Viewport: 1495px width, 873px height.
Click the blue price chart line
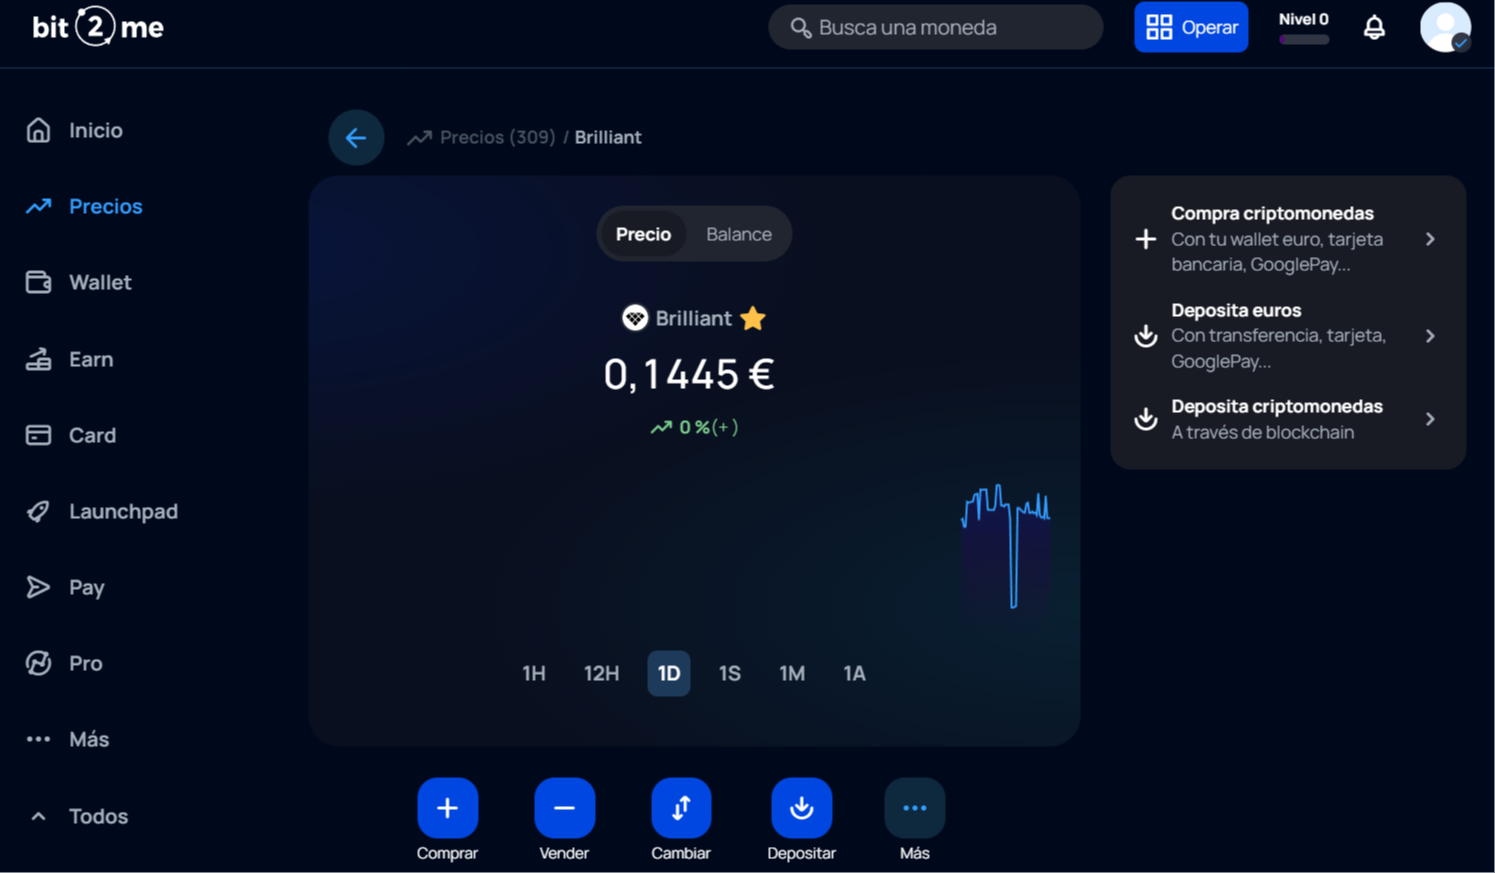1006,545
